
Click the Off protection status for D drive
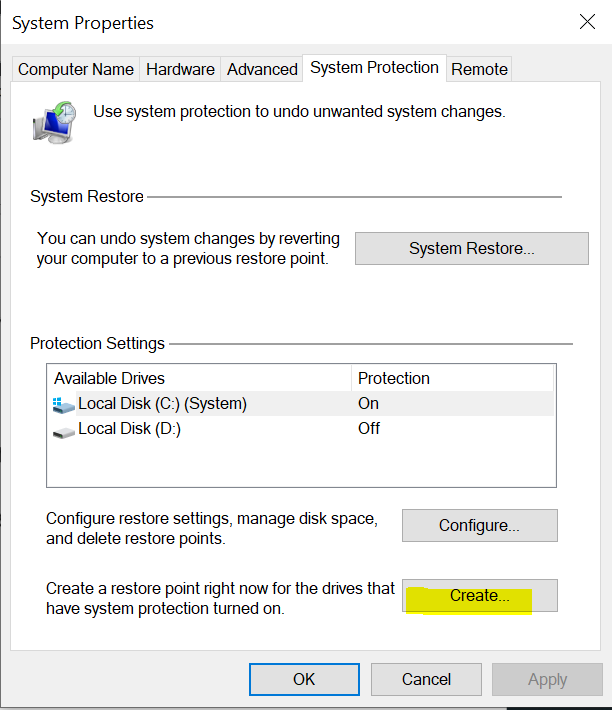(369, 429)
